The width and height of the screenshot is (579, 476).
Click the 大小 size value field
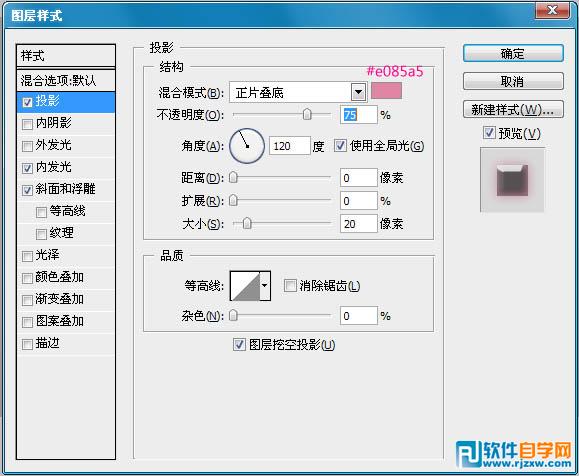pyautogui.click(x=359, y=224)
